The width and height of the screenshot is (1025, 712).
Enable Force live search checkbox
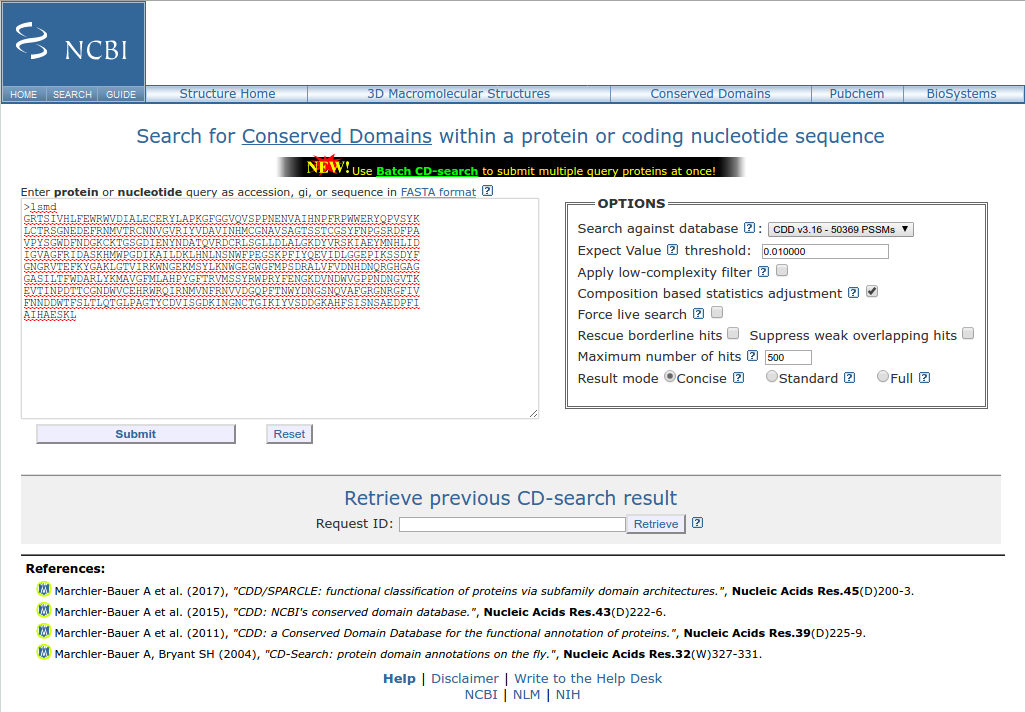coord(717,312)
